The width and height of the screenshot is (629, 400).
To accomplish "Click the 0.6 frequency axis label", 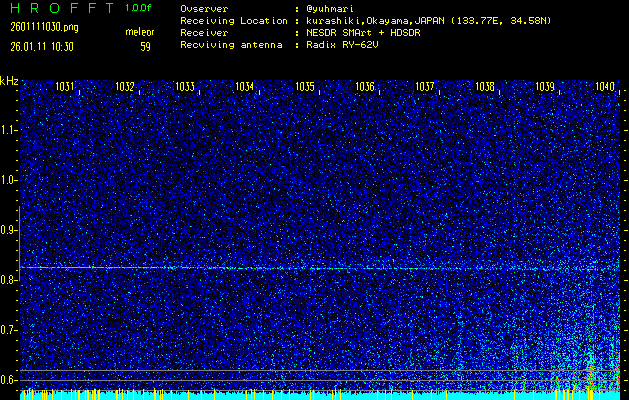I will [x=9, y=380].
